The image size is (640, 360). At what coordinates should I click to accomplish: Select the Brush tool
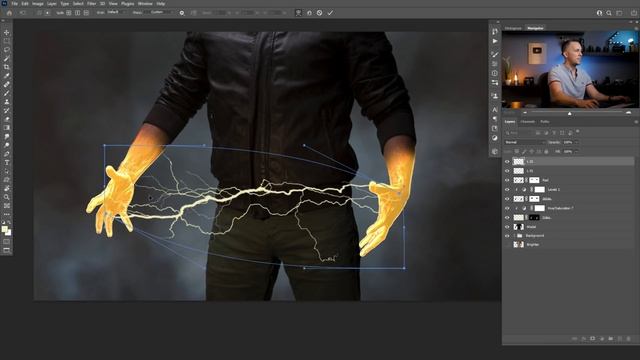click(x=7, y=93)
